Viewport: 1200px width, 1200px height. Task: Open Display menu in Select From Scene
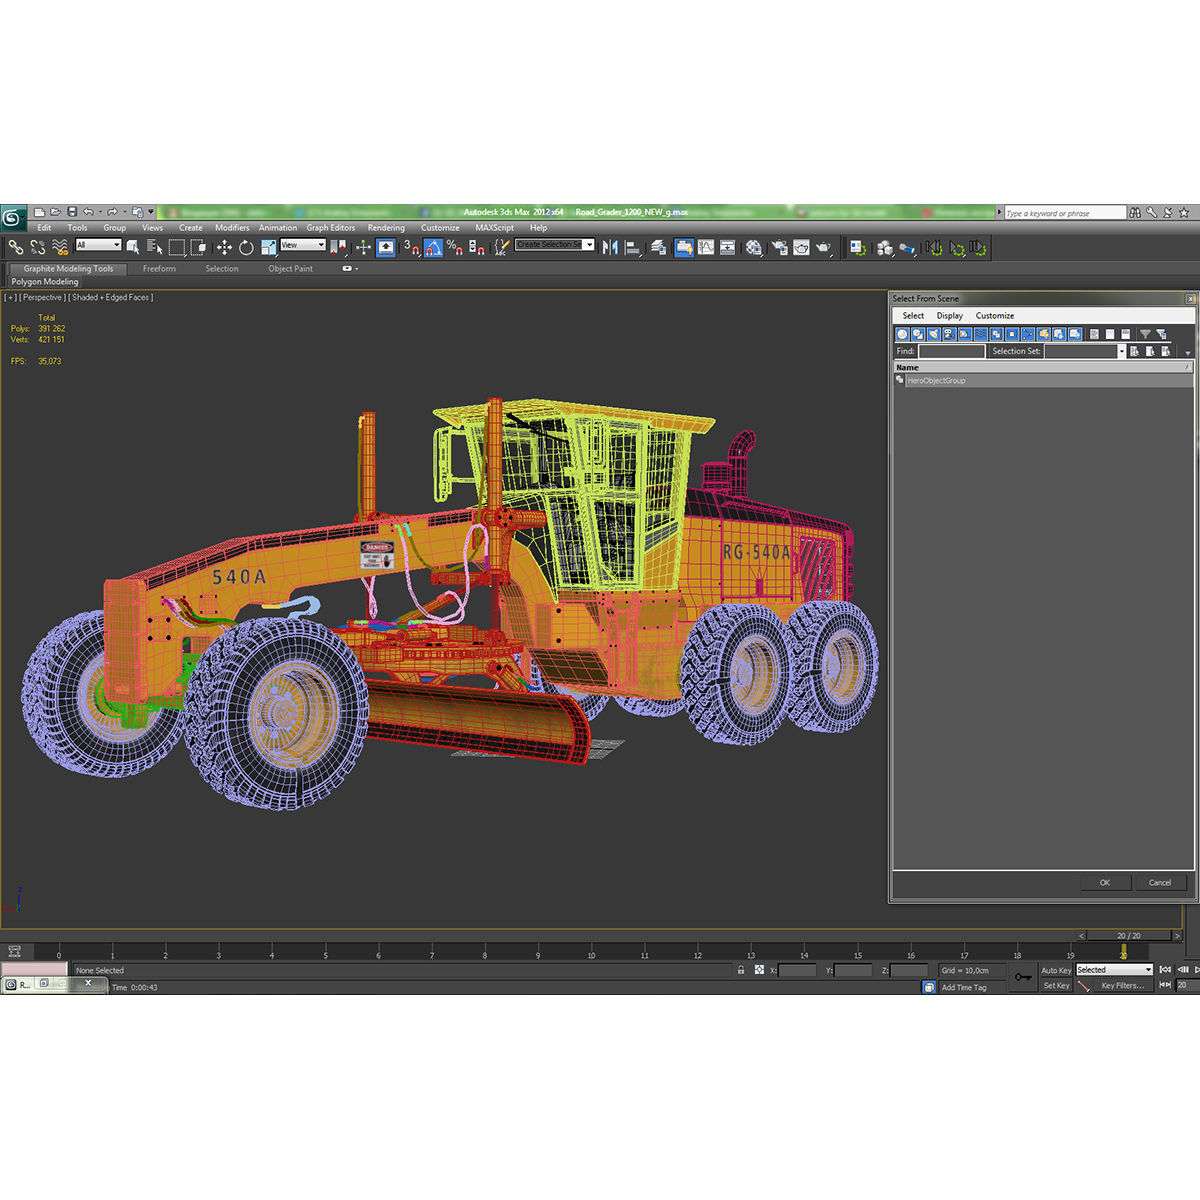click(x=950, y=315)
